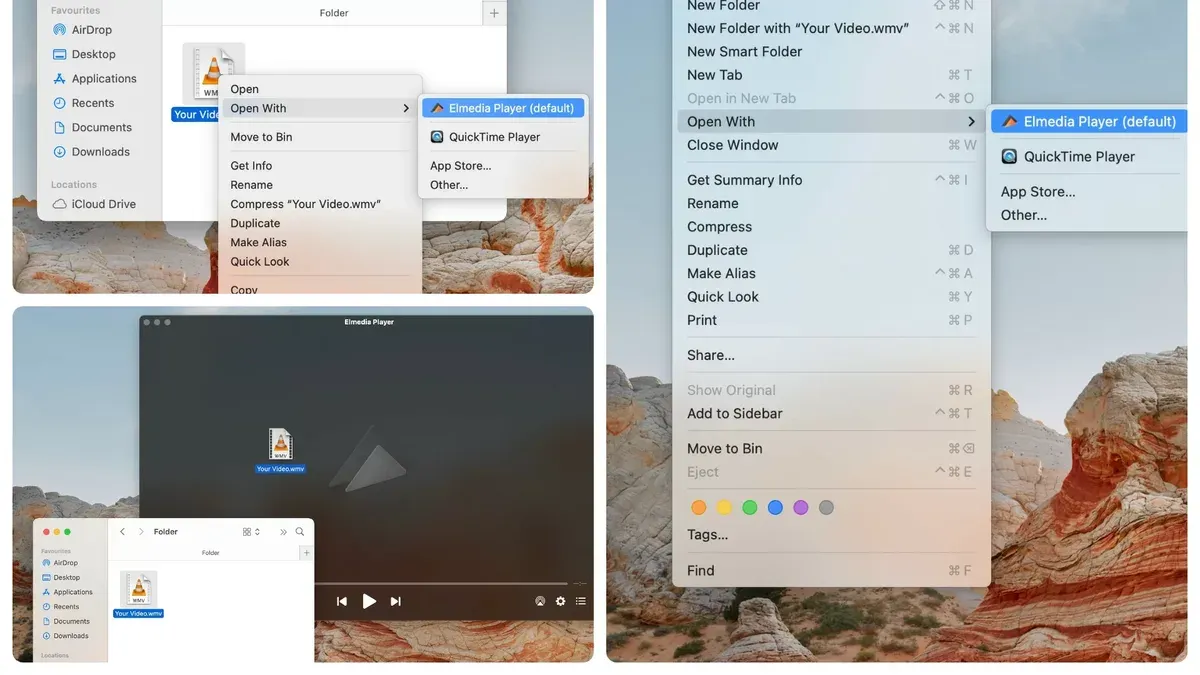Open Downloads in the top-left Finder sidebar
The height and width of the screenshot is (675, 1200).
click(91, 152)
